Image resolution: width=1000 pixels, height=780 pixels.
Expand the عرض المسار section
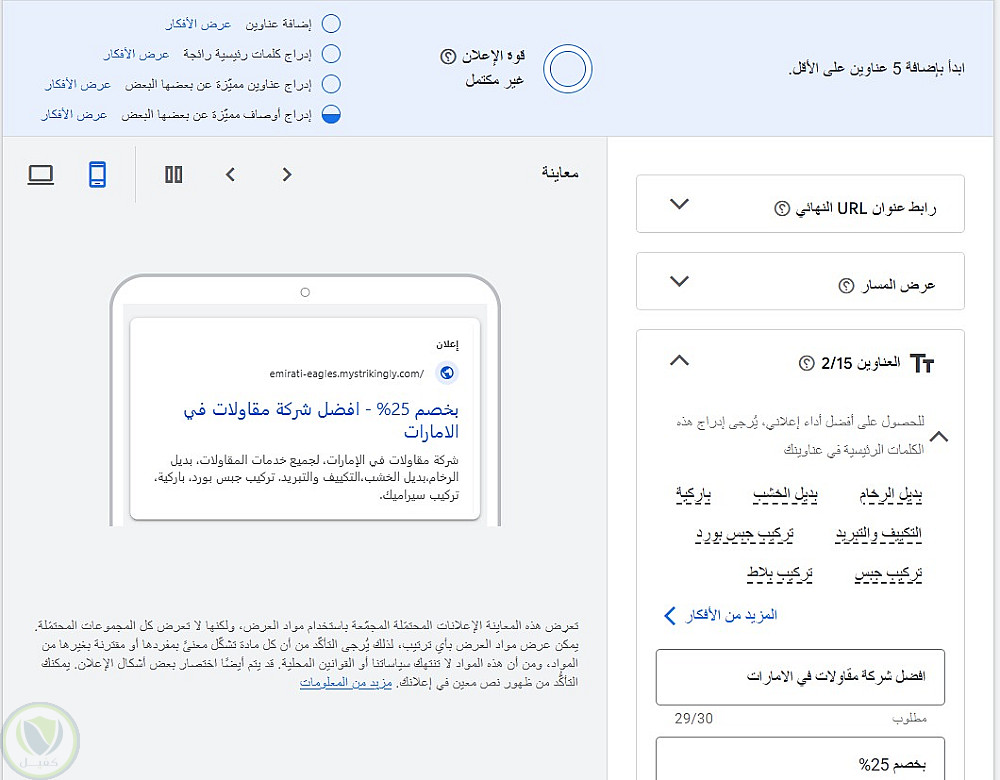coord(680,281)
